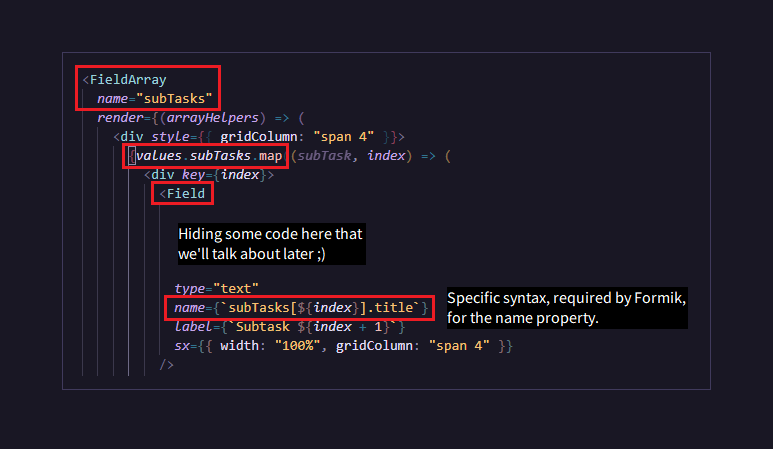773x449 pixels.
Task: Click the 'Specific syntax, required by Formik' note
Action: coord(567,308)
